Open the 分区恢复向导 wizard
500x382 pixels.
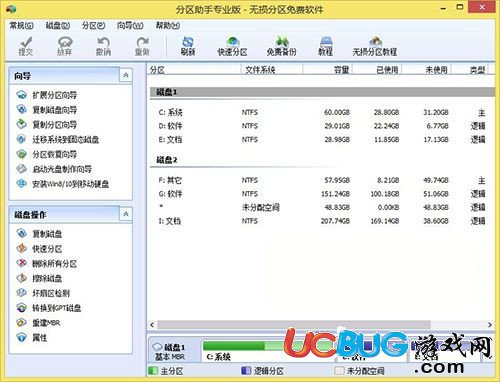coord(47,154)
